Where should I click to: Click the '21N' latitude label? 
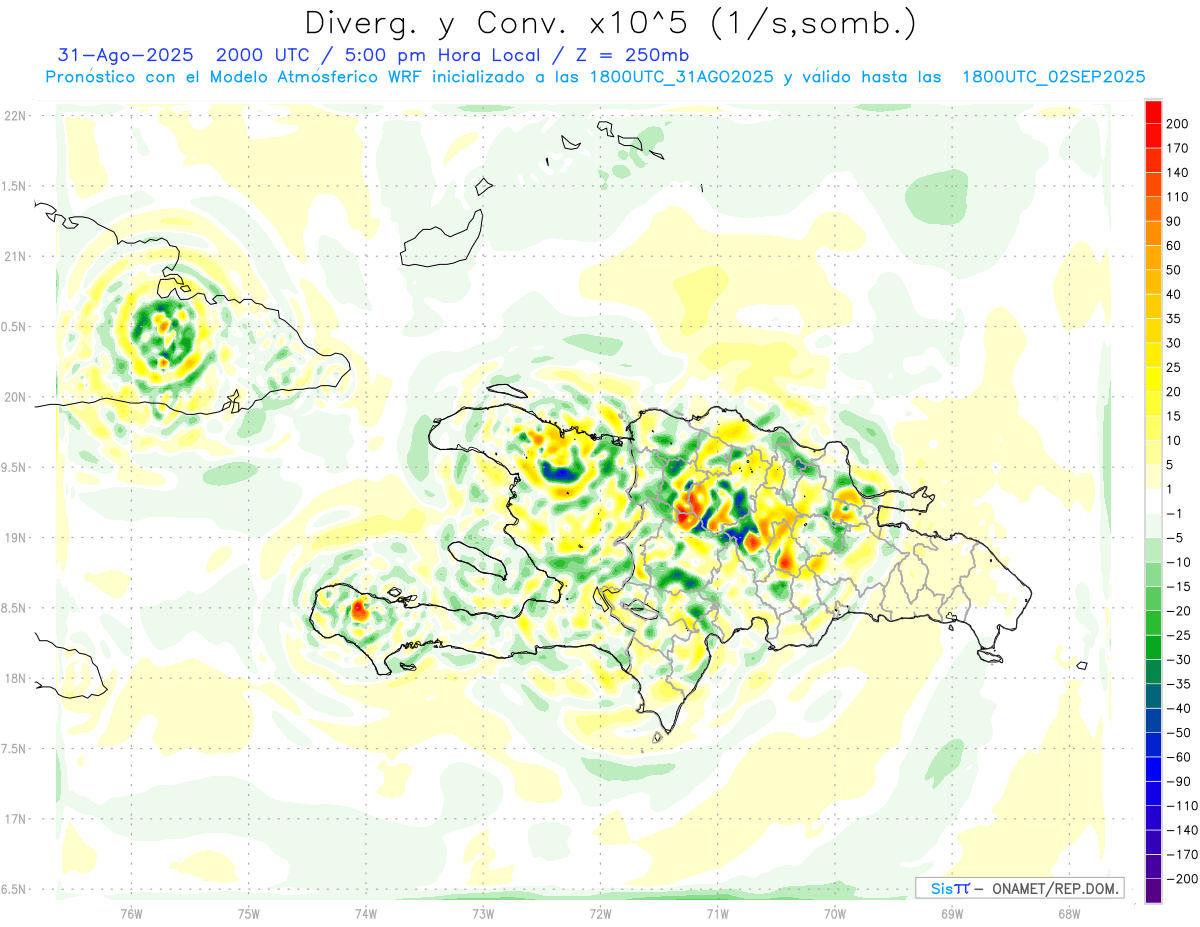pyautogui.click(x=14, y=256)
